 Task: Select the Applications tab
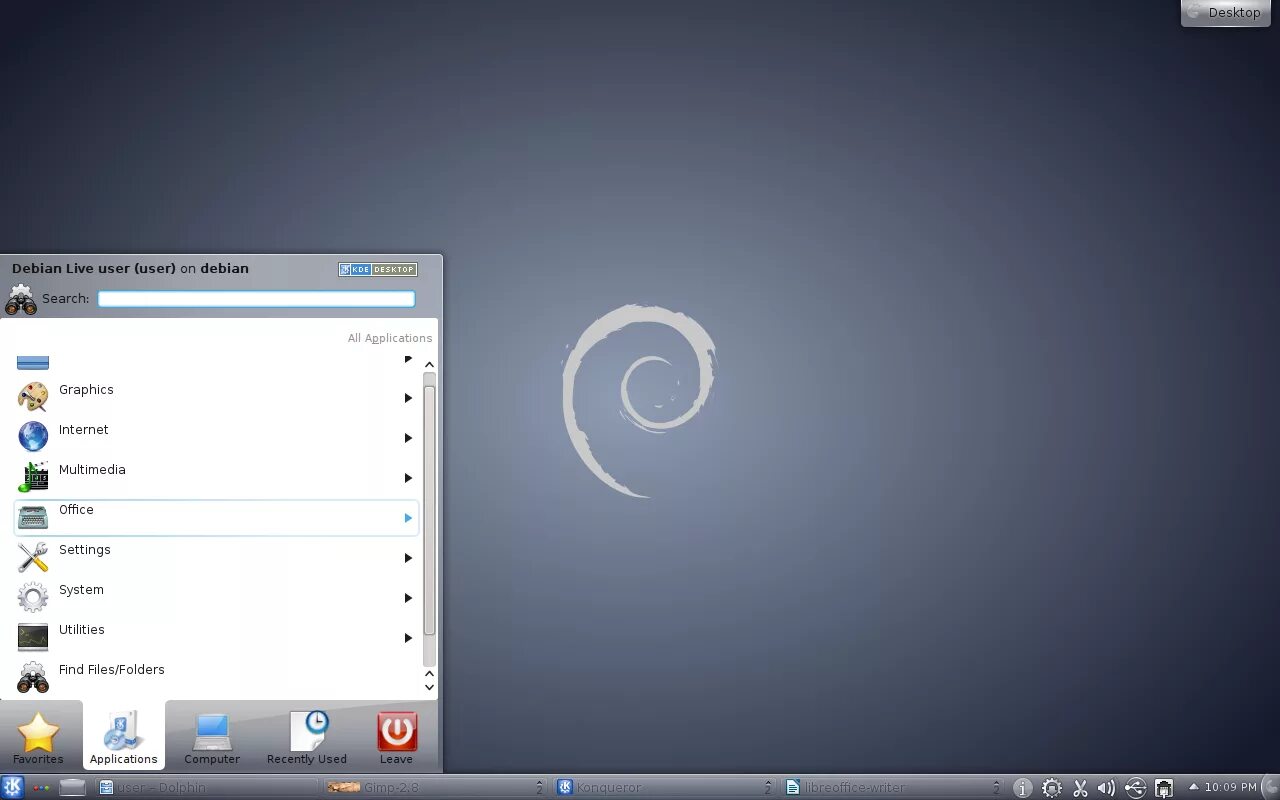(124, 736)
